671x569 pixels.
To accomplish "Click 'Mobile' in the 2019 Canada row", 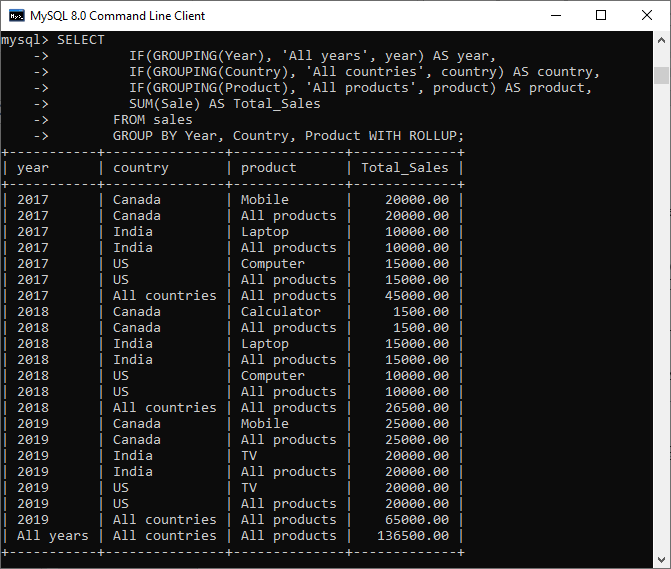I will click(x=264, y=424).
